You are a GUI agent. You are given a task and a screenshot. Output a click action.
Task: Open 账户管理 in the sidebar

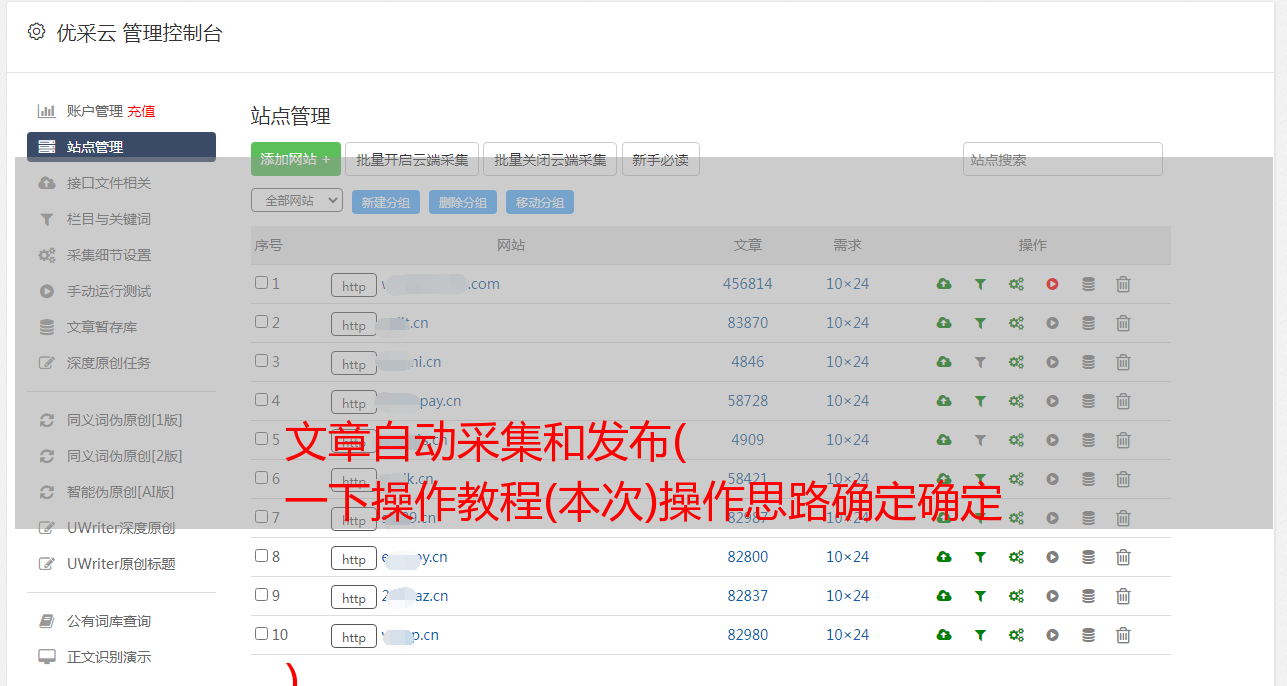click(x=94, y=111)
